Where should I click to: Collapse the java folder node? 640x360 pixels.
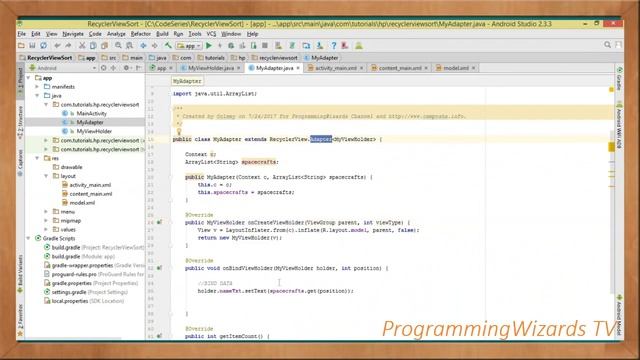(37, 96)
